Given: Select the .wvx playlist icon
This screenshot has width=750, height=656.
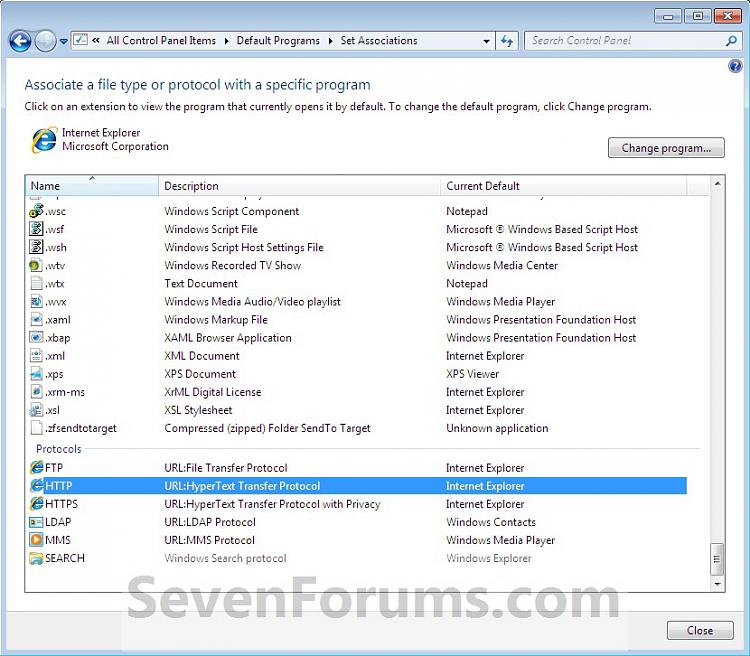Looking at the screenshot, I should [36, 301].
